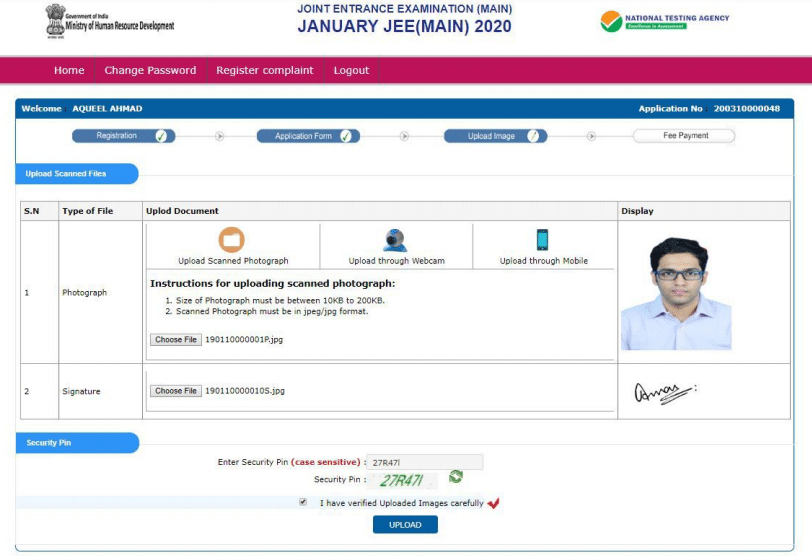Open the Home menu item
The width and height of the screenshot is (812, 556).
pos(69,70)
